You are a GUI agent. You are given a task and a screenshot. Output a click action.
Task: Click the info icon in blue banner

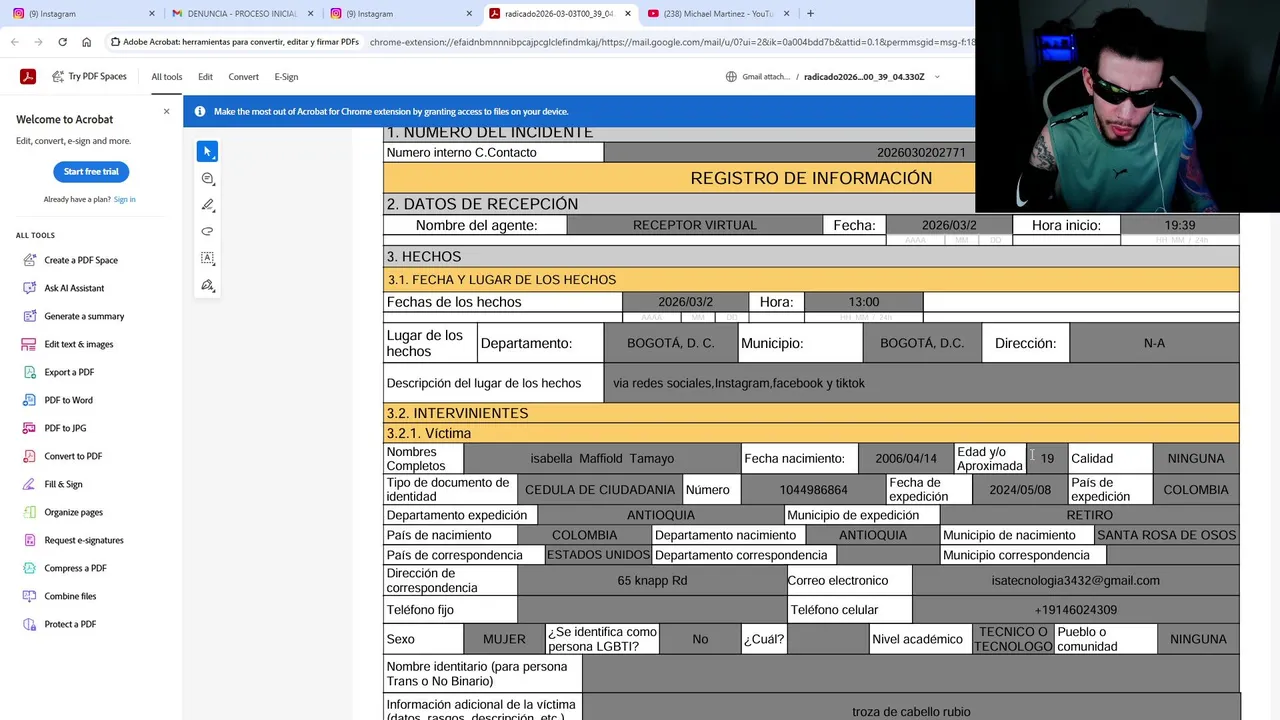(200, 112)
